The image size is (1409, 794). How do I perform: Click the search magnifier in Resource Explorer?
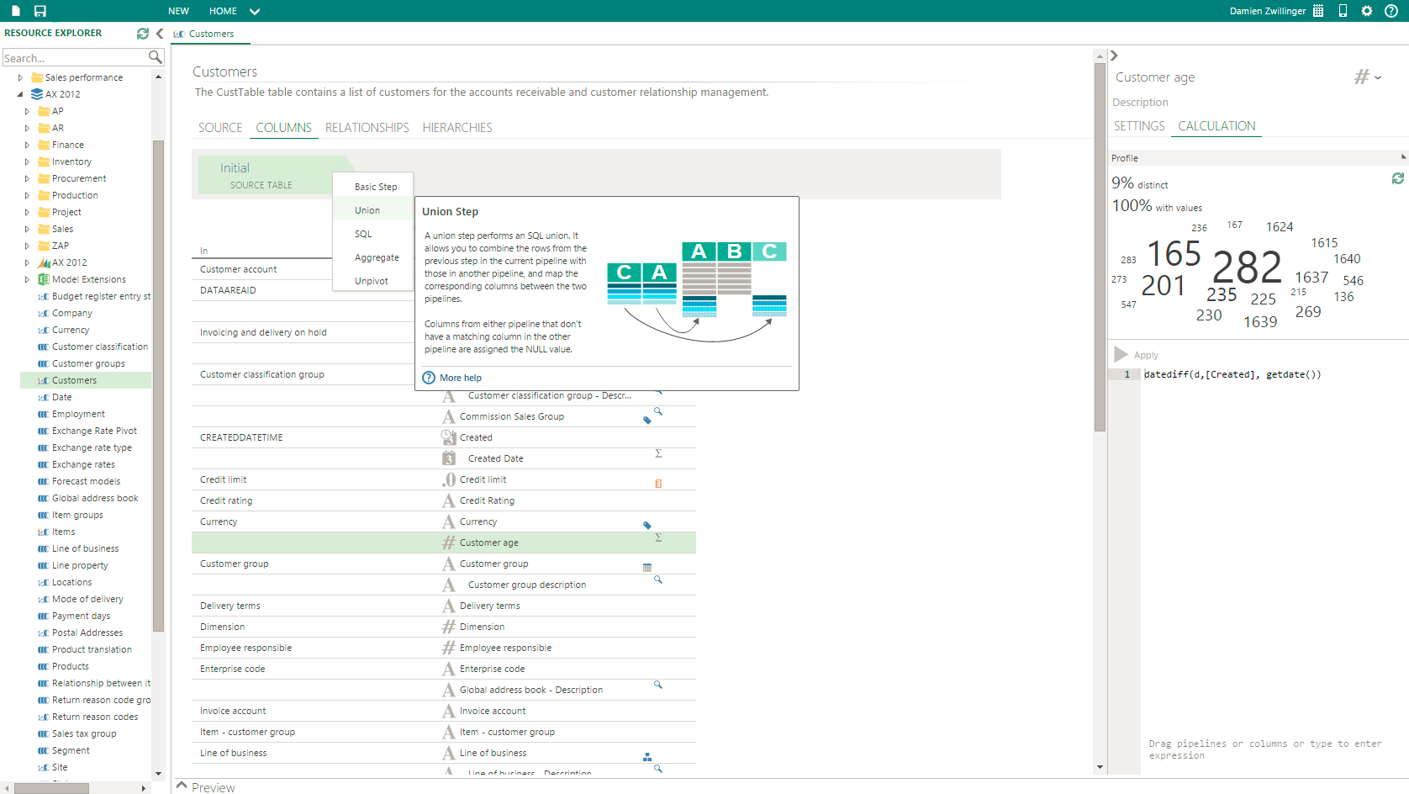pos(155,58)
